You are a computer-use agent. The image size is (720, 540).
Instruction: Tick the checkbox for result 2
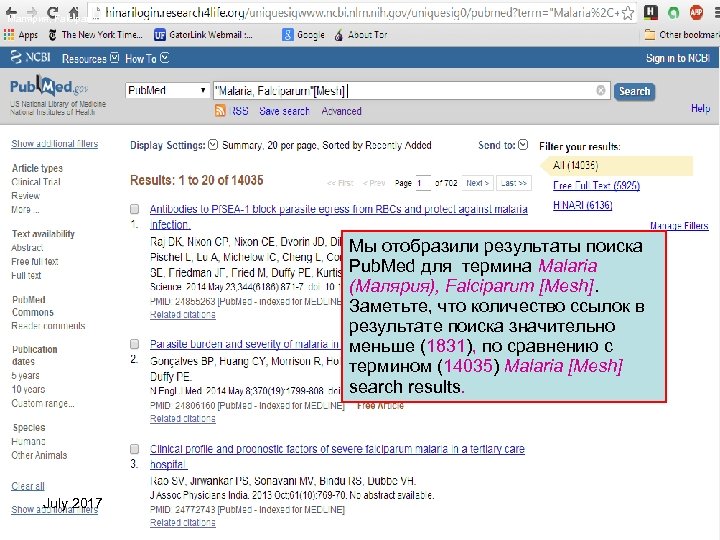pyautogui.click(x=135, y=344)
